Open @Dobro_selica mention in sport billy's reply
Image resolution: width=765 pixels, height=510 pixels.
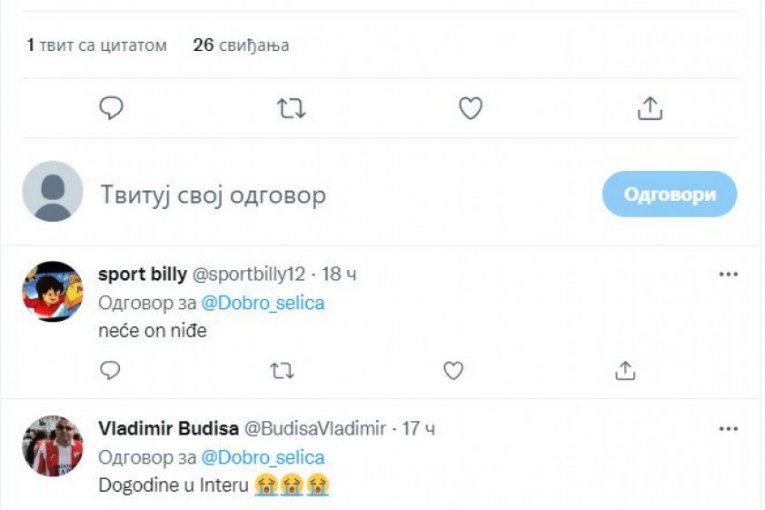tap(263, 303)
